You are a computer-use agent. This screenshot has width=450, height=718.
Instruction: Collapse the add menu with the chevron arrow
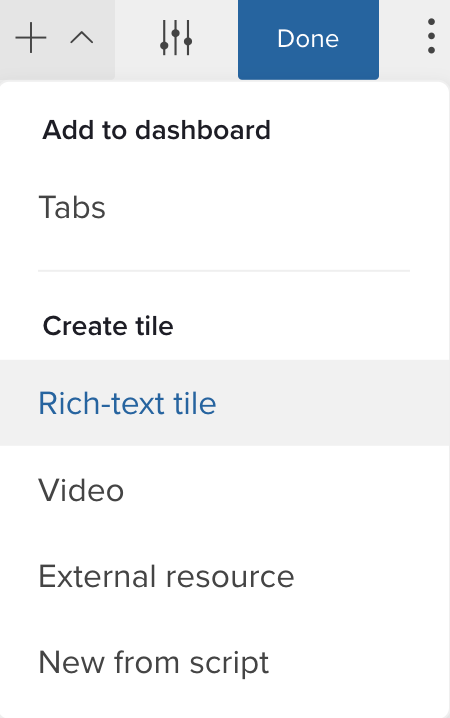(x=82, y=38)
